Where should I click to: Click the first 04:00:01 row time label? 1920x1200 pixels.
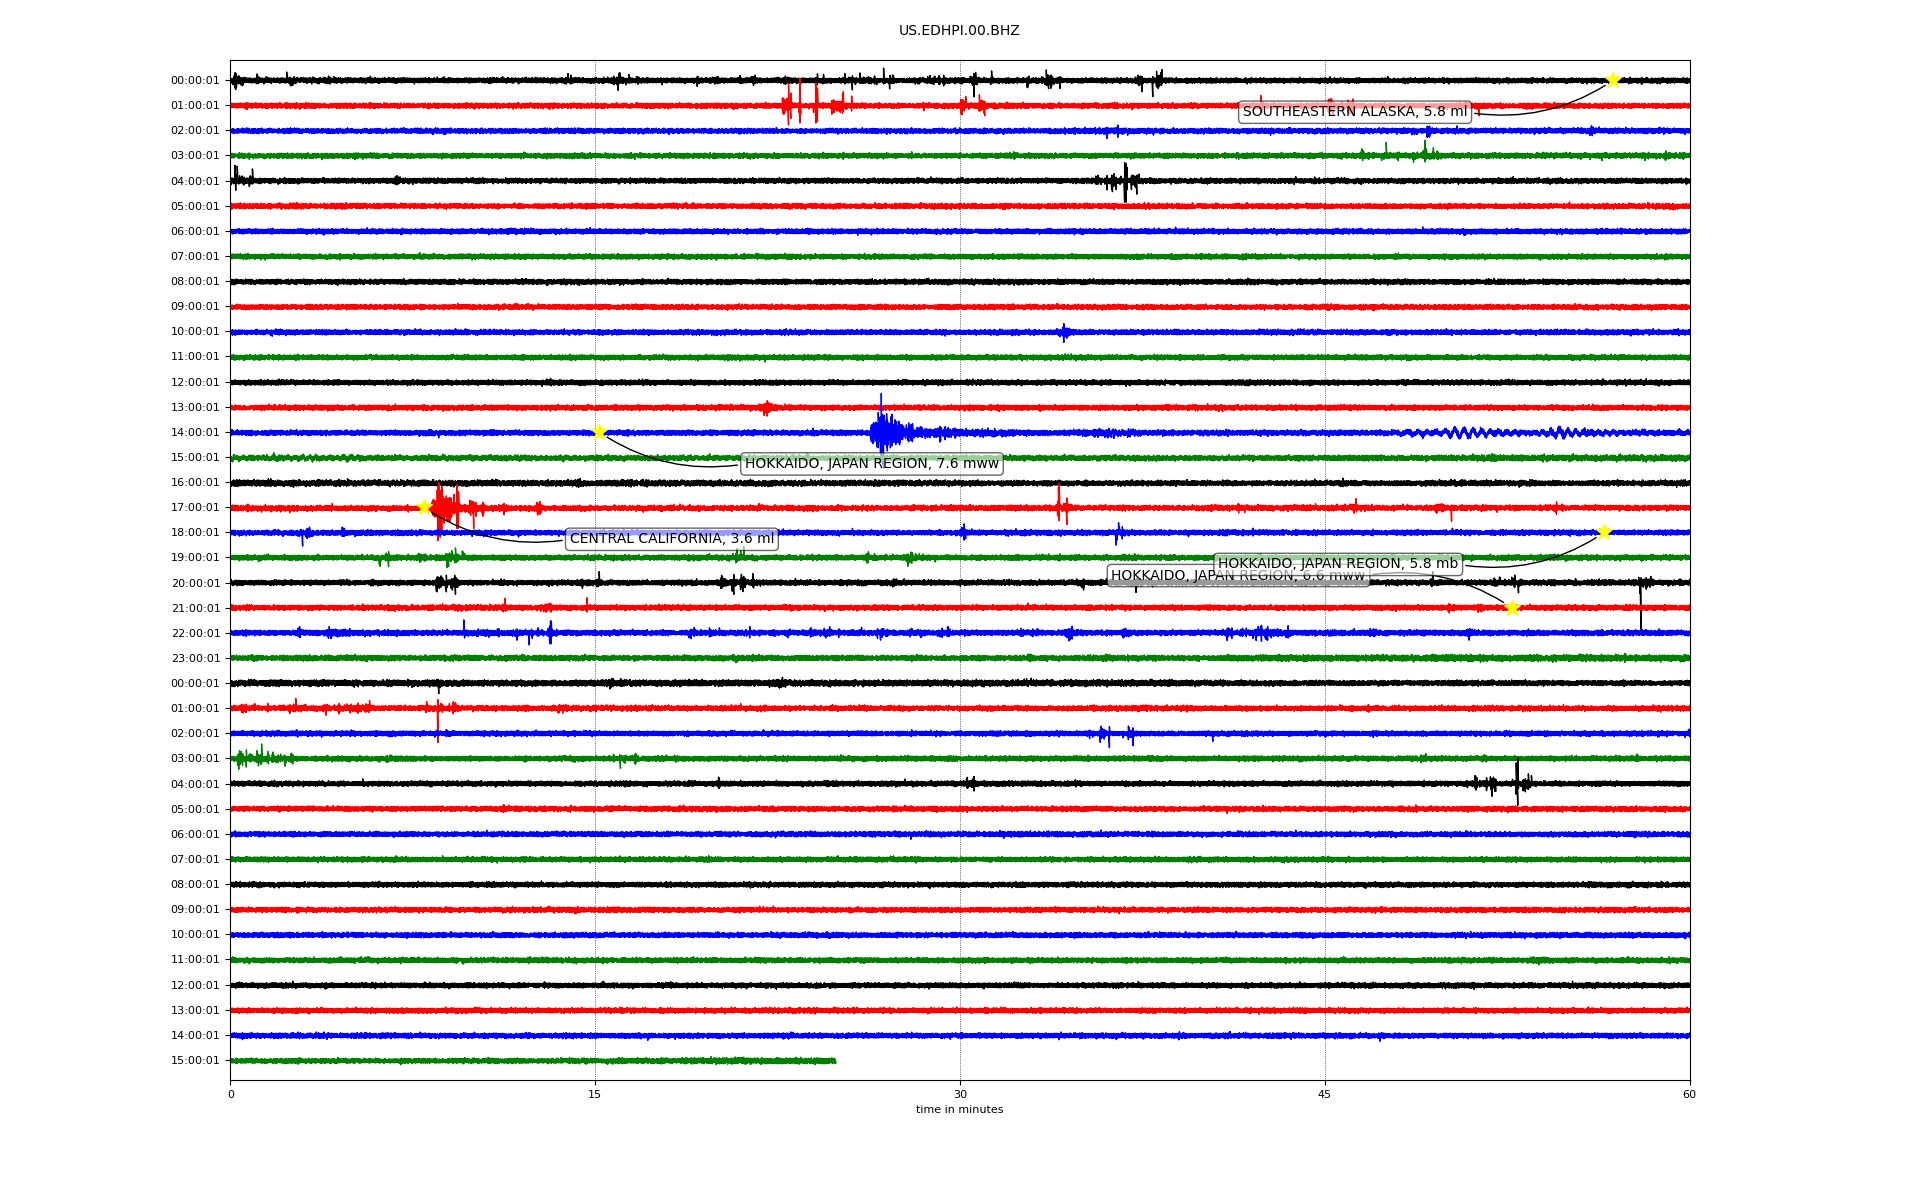(x=195, y=181)
